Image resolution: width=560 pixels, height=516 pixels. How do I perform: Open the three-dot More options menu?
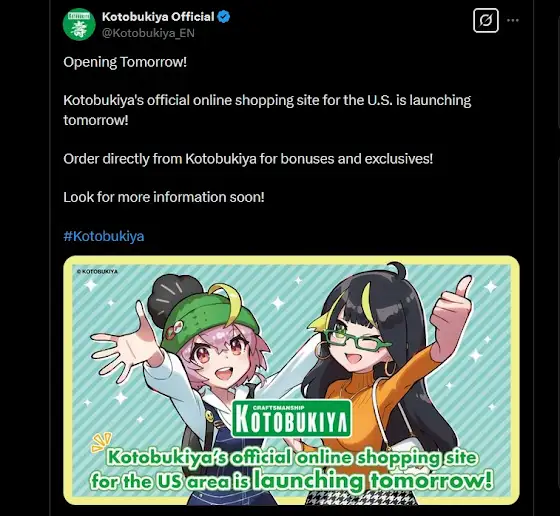pyautogui.click(x=513, y=20)
